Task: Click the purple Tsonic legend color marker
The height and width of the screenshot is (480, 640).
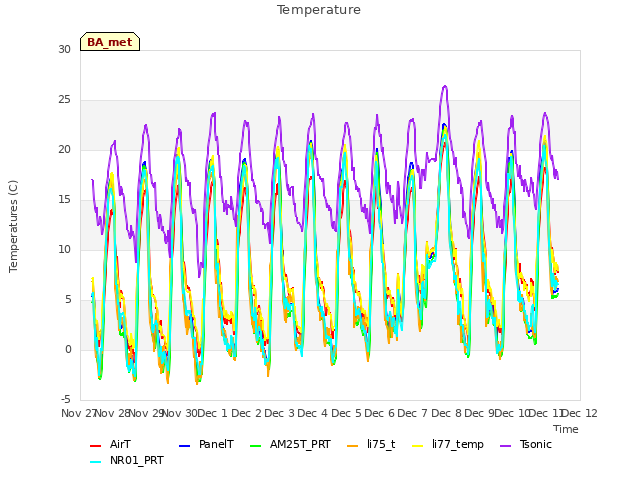Action: (505, 446)
